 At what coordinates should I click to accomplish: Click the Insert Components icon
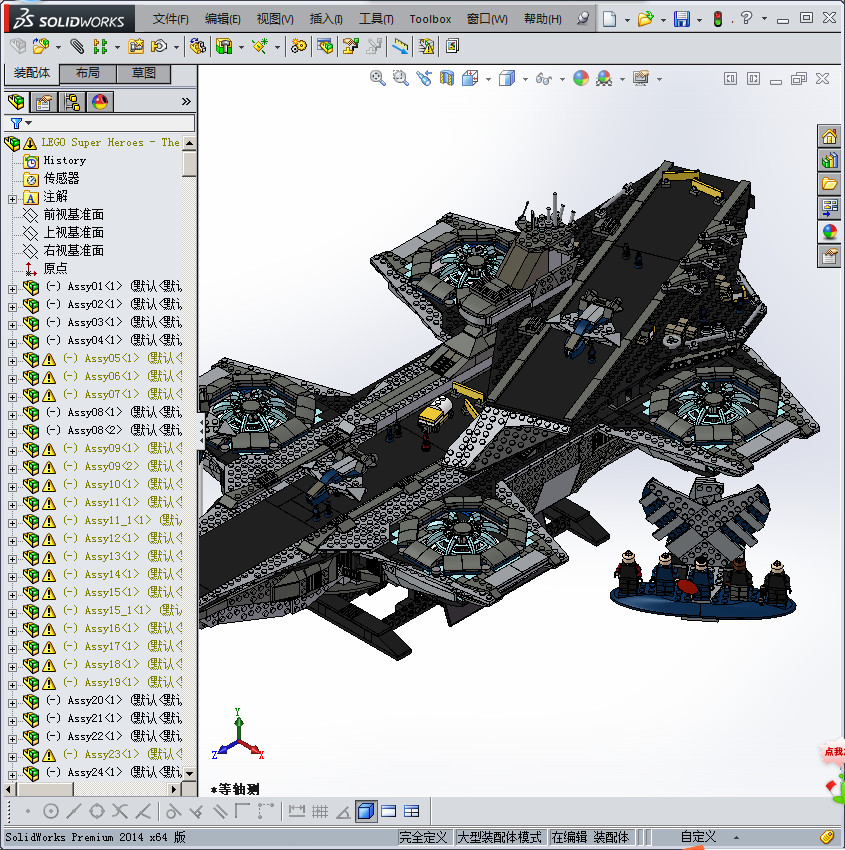41,46
